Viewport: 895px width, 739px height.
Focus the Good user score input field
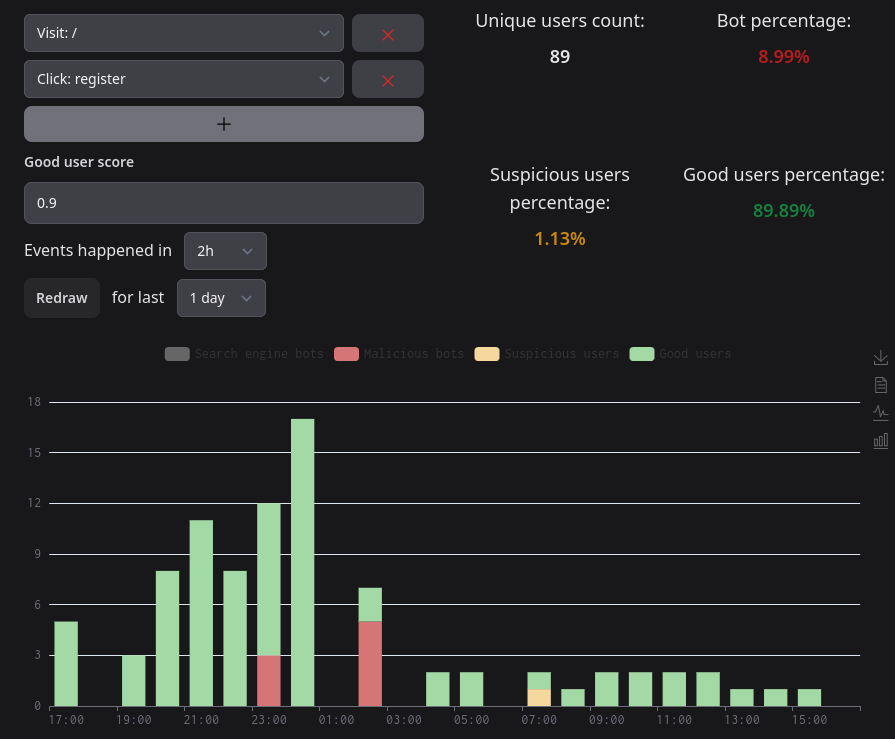click(224, 203)
